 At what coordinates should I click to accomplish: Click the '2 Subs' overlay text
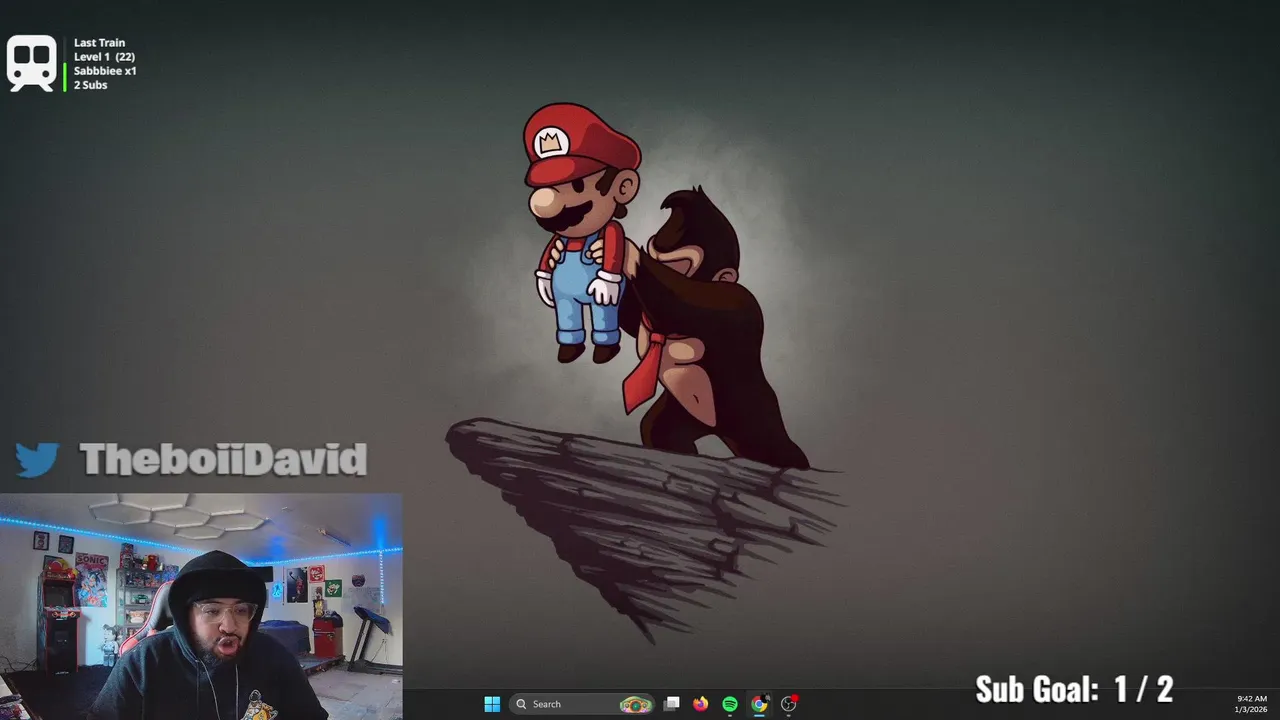(x=90, y=85)
